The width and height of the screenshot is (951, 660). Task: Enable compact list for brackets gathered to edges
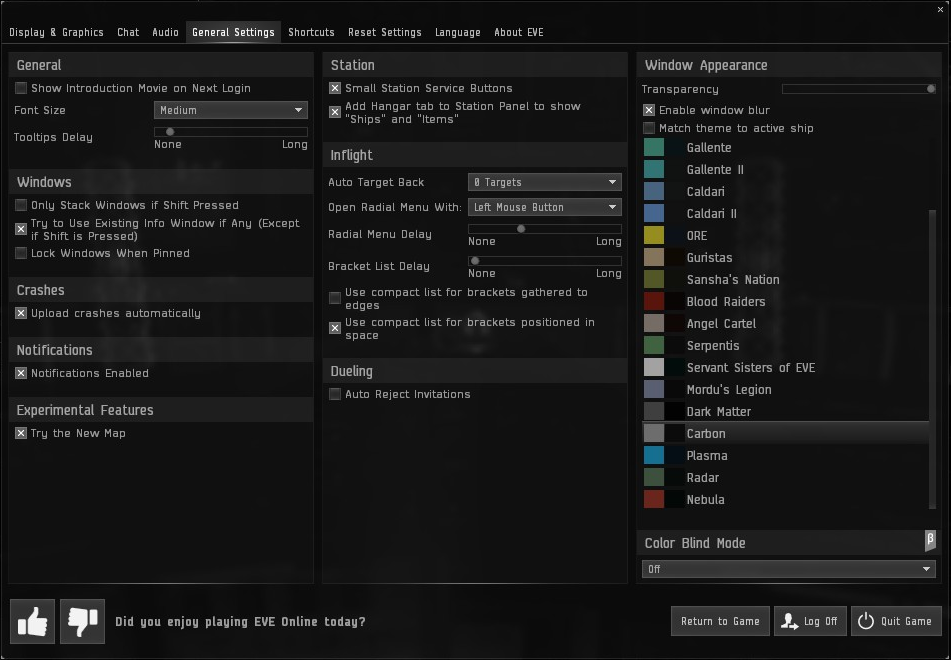[x=335, y=298]
